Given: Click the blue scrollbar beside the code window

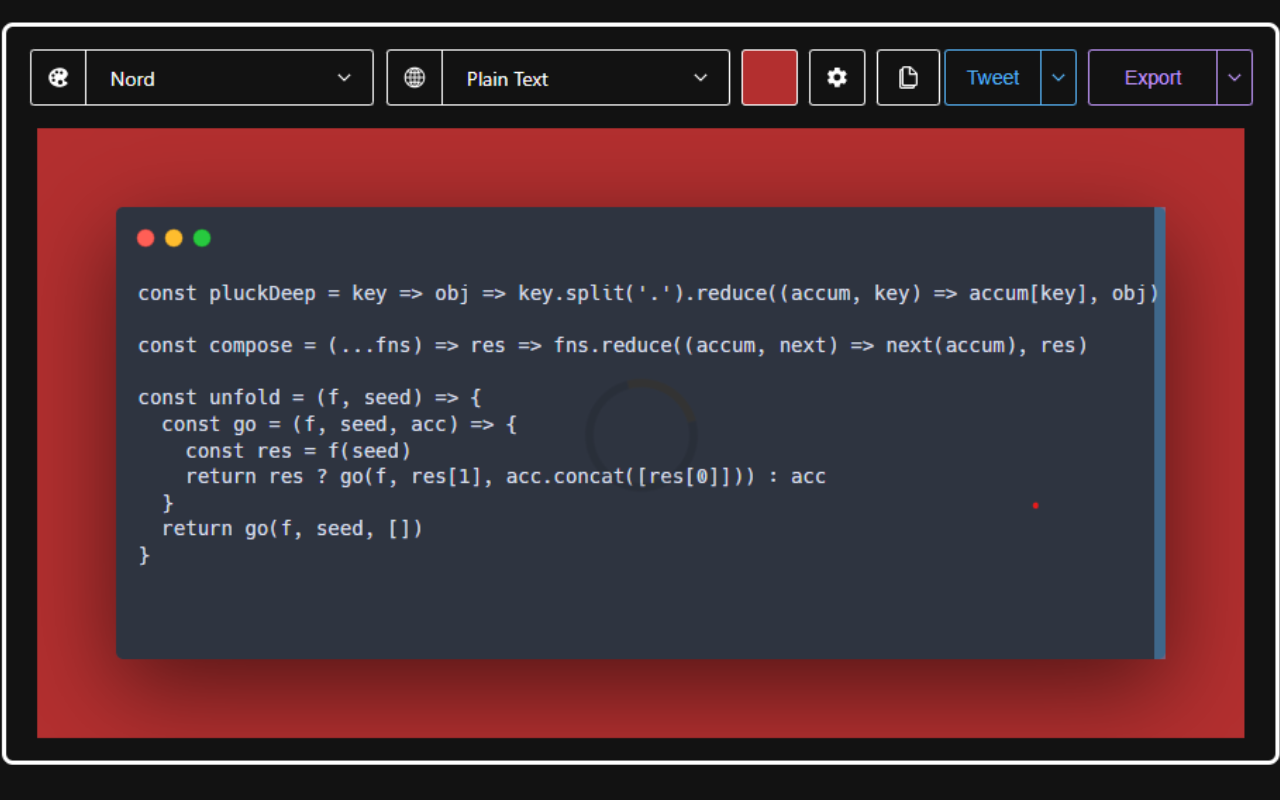Looking at the screenshot, I should (x=1158, y=430).
